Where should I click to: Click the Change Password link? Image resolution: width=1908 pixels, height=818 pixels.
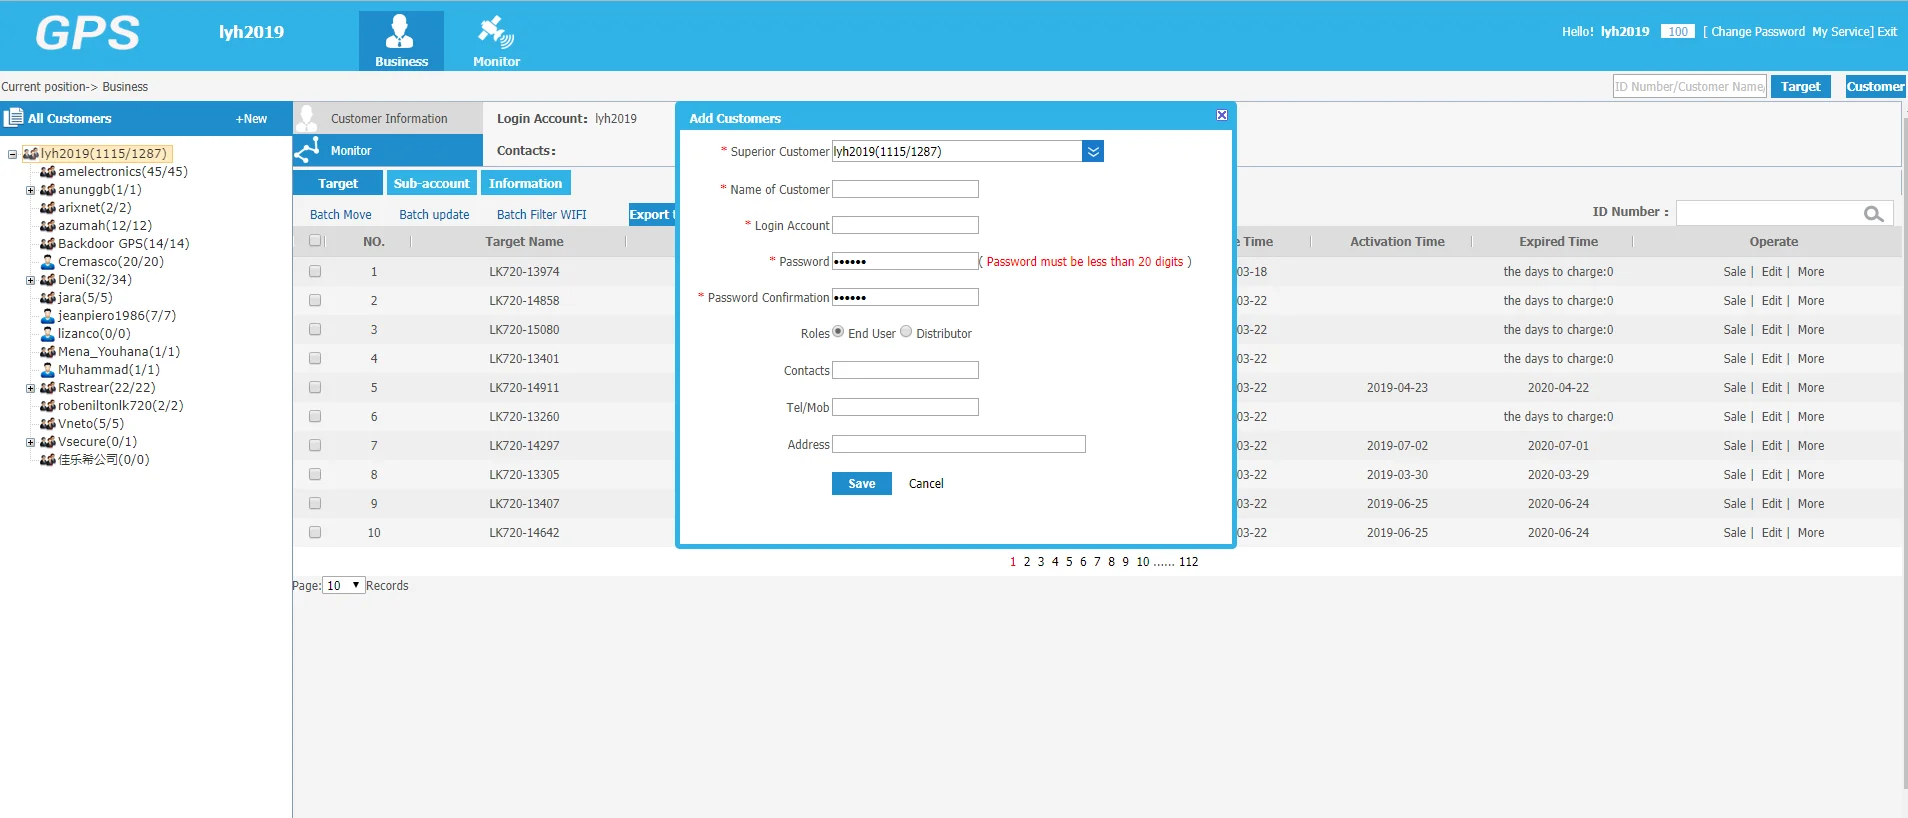point(1757,32)
